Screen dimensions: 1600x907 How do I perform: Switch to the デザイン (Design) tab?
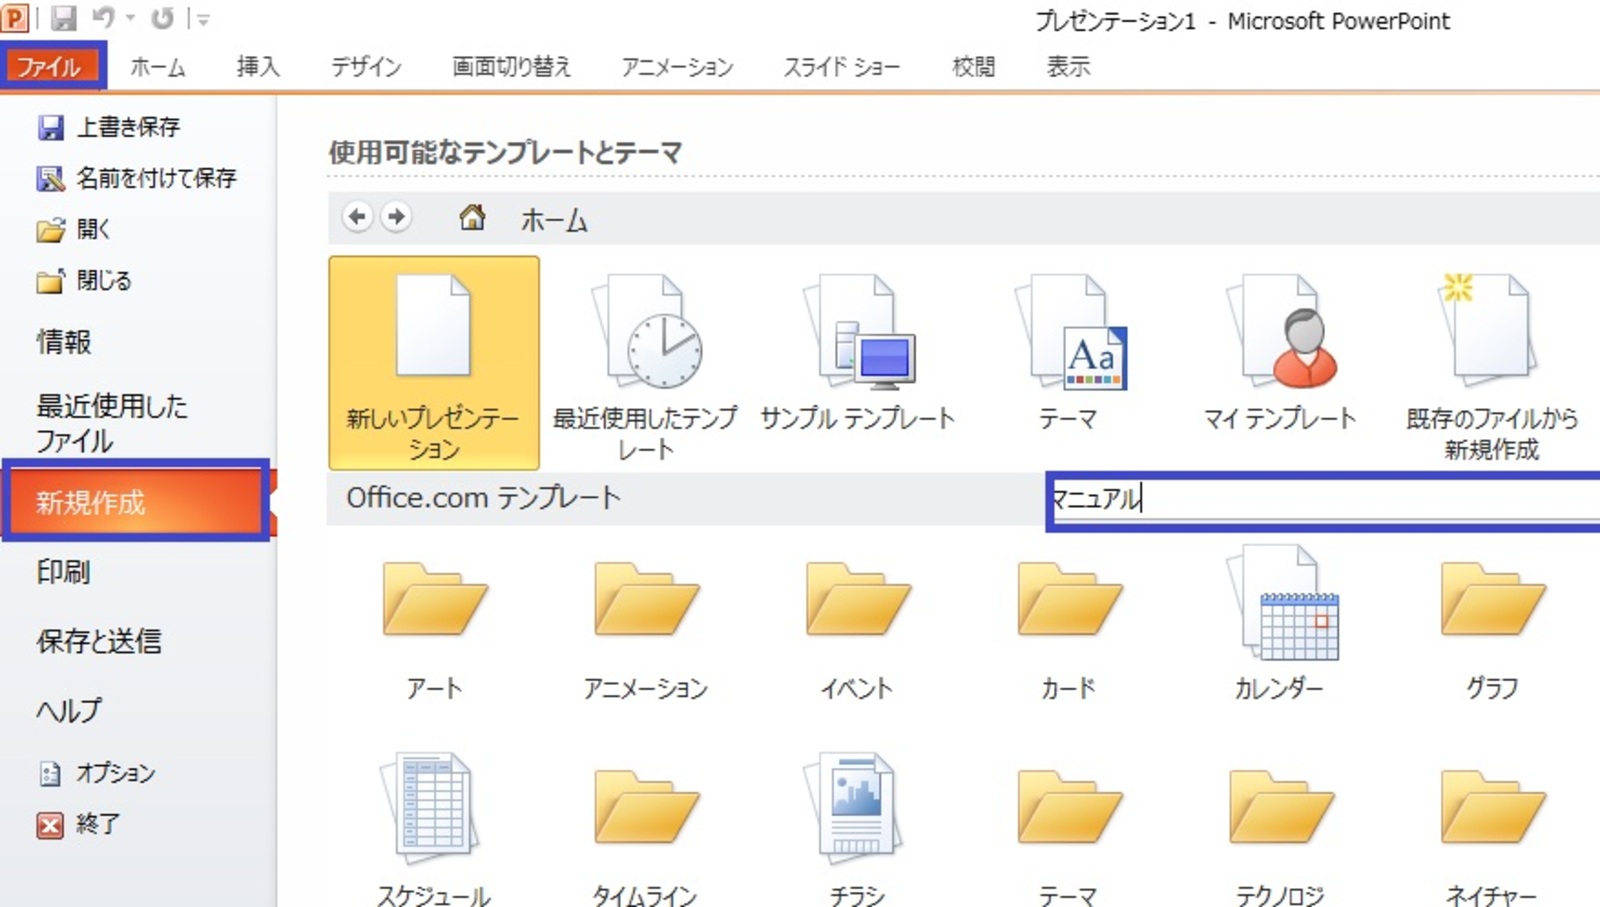click(366, 67)
